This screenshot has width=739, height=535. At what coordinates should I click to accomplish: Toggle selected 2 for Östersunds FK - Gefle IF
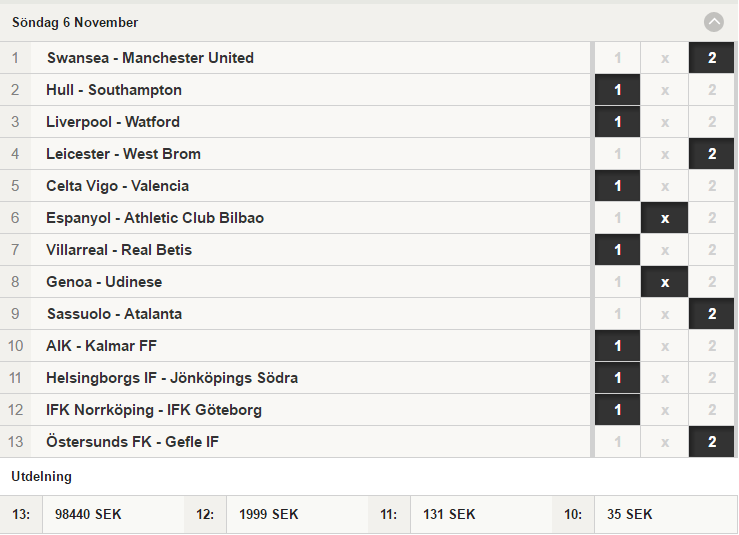coord(712,442)
